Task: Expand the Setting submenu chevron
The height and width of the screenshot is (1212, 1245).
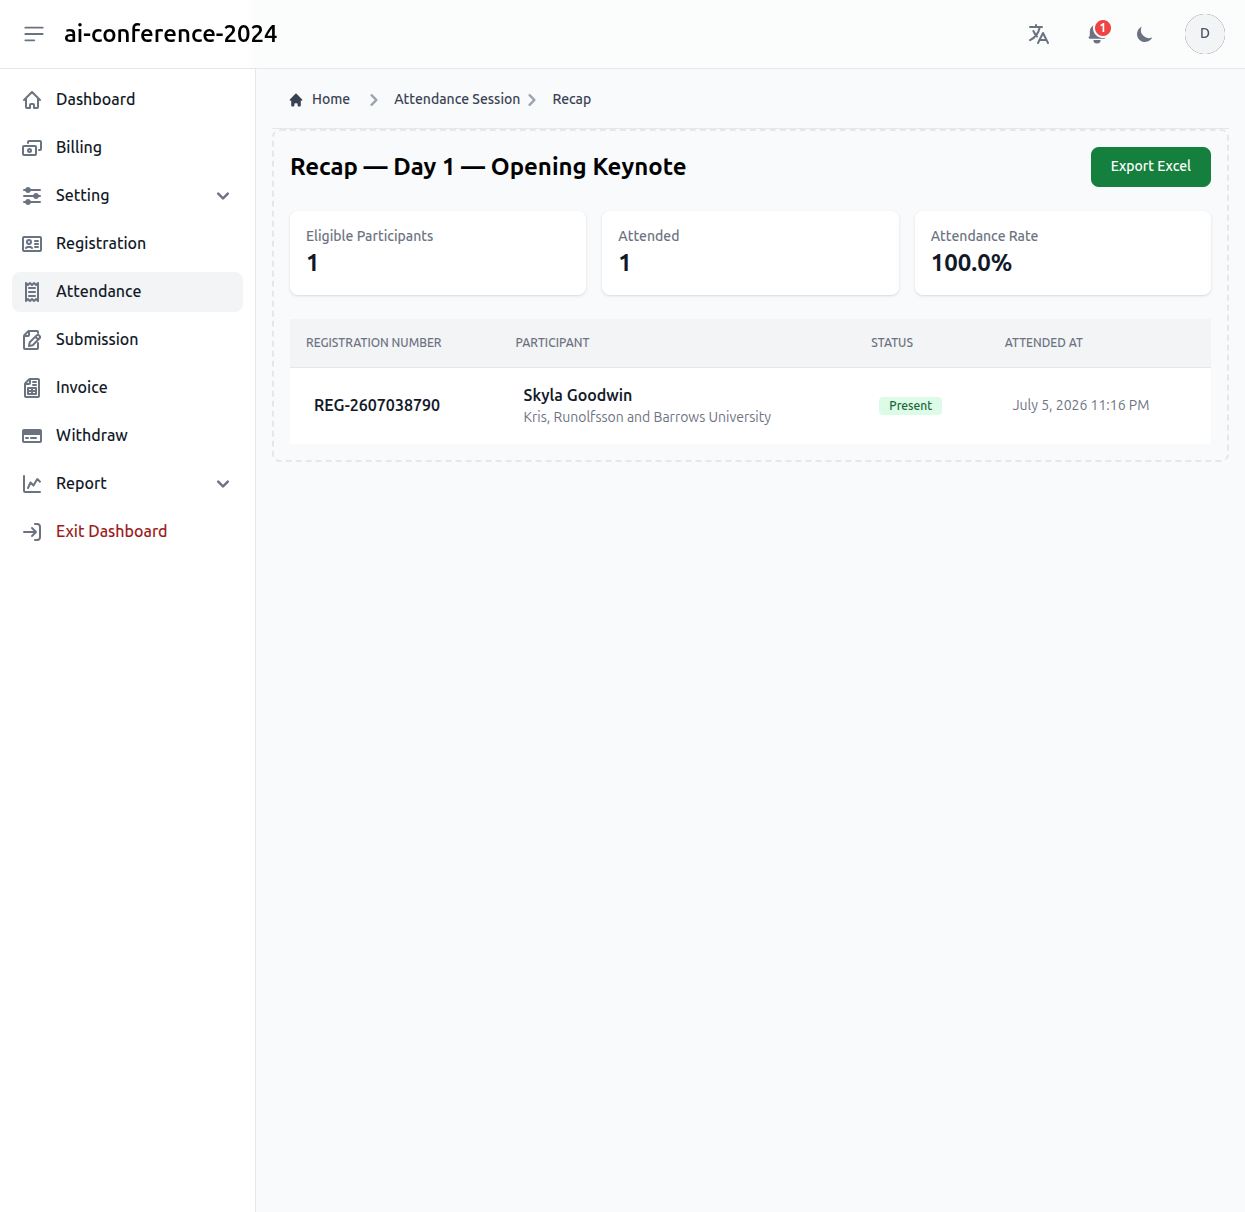Action: tap(223, 196)
